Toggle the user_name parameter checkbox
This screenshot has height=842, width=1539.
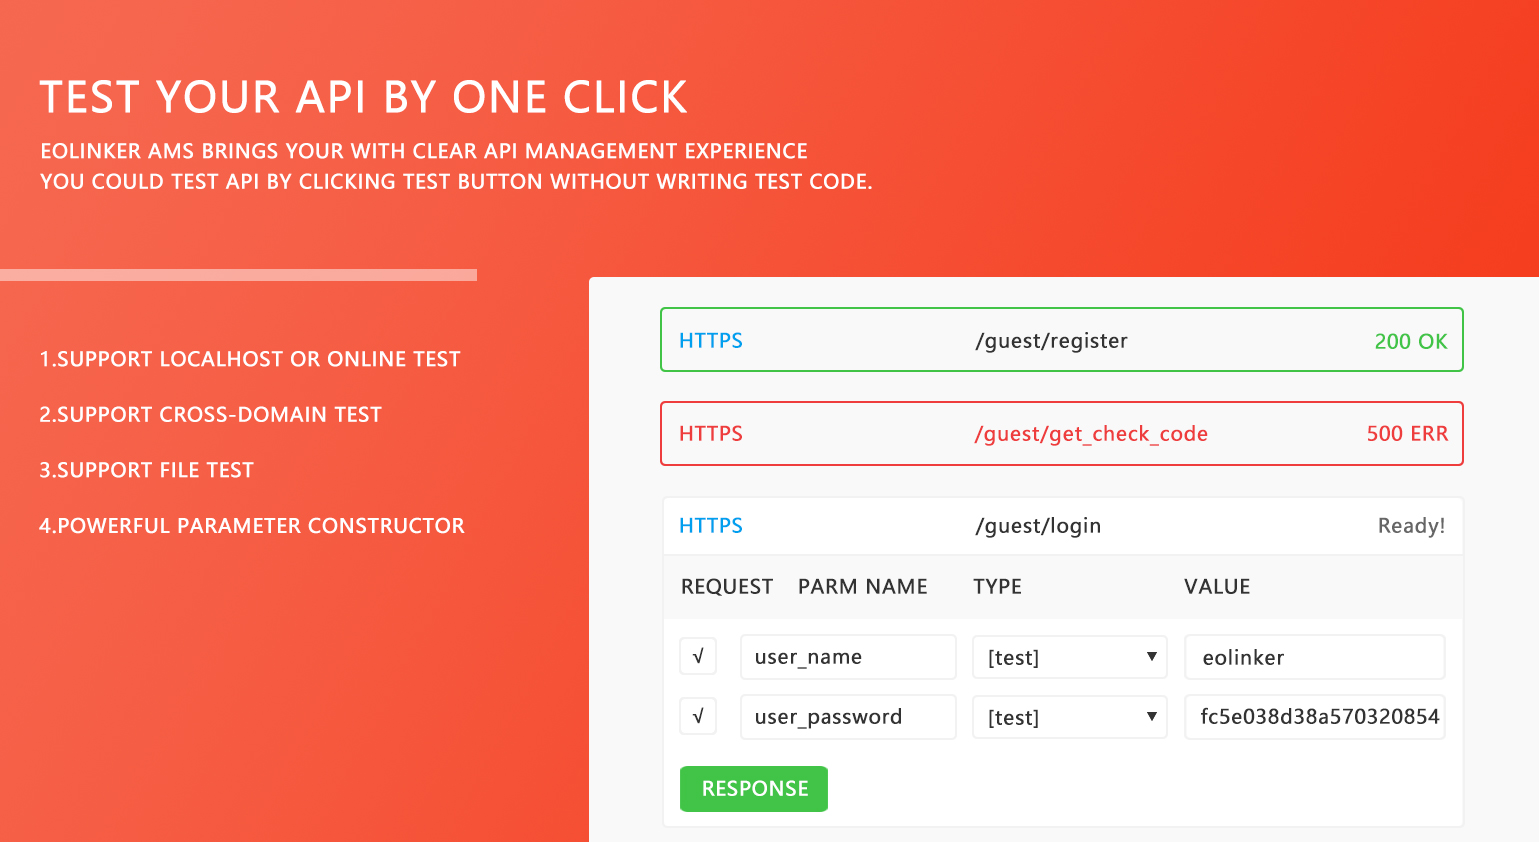[x=698, y=657]
